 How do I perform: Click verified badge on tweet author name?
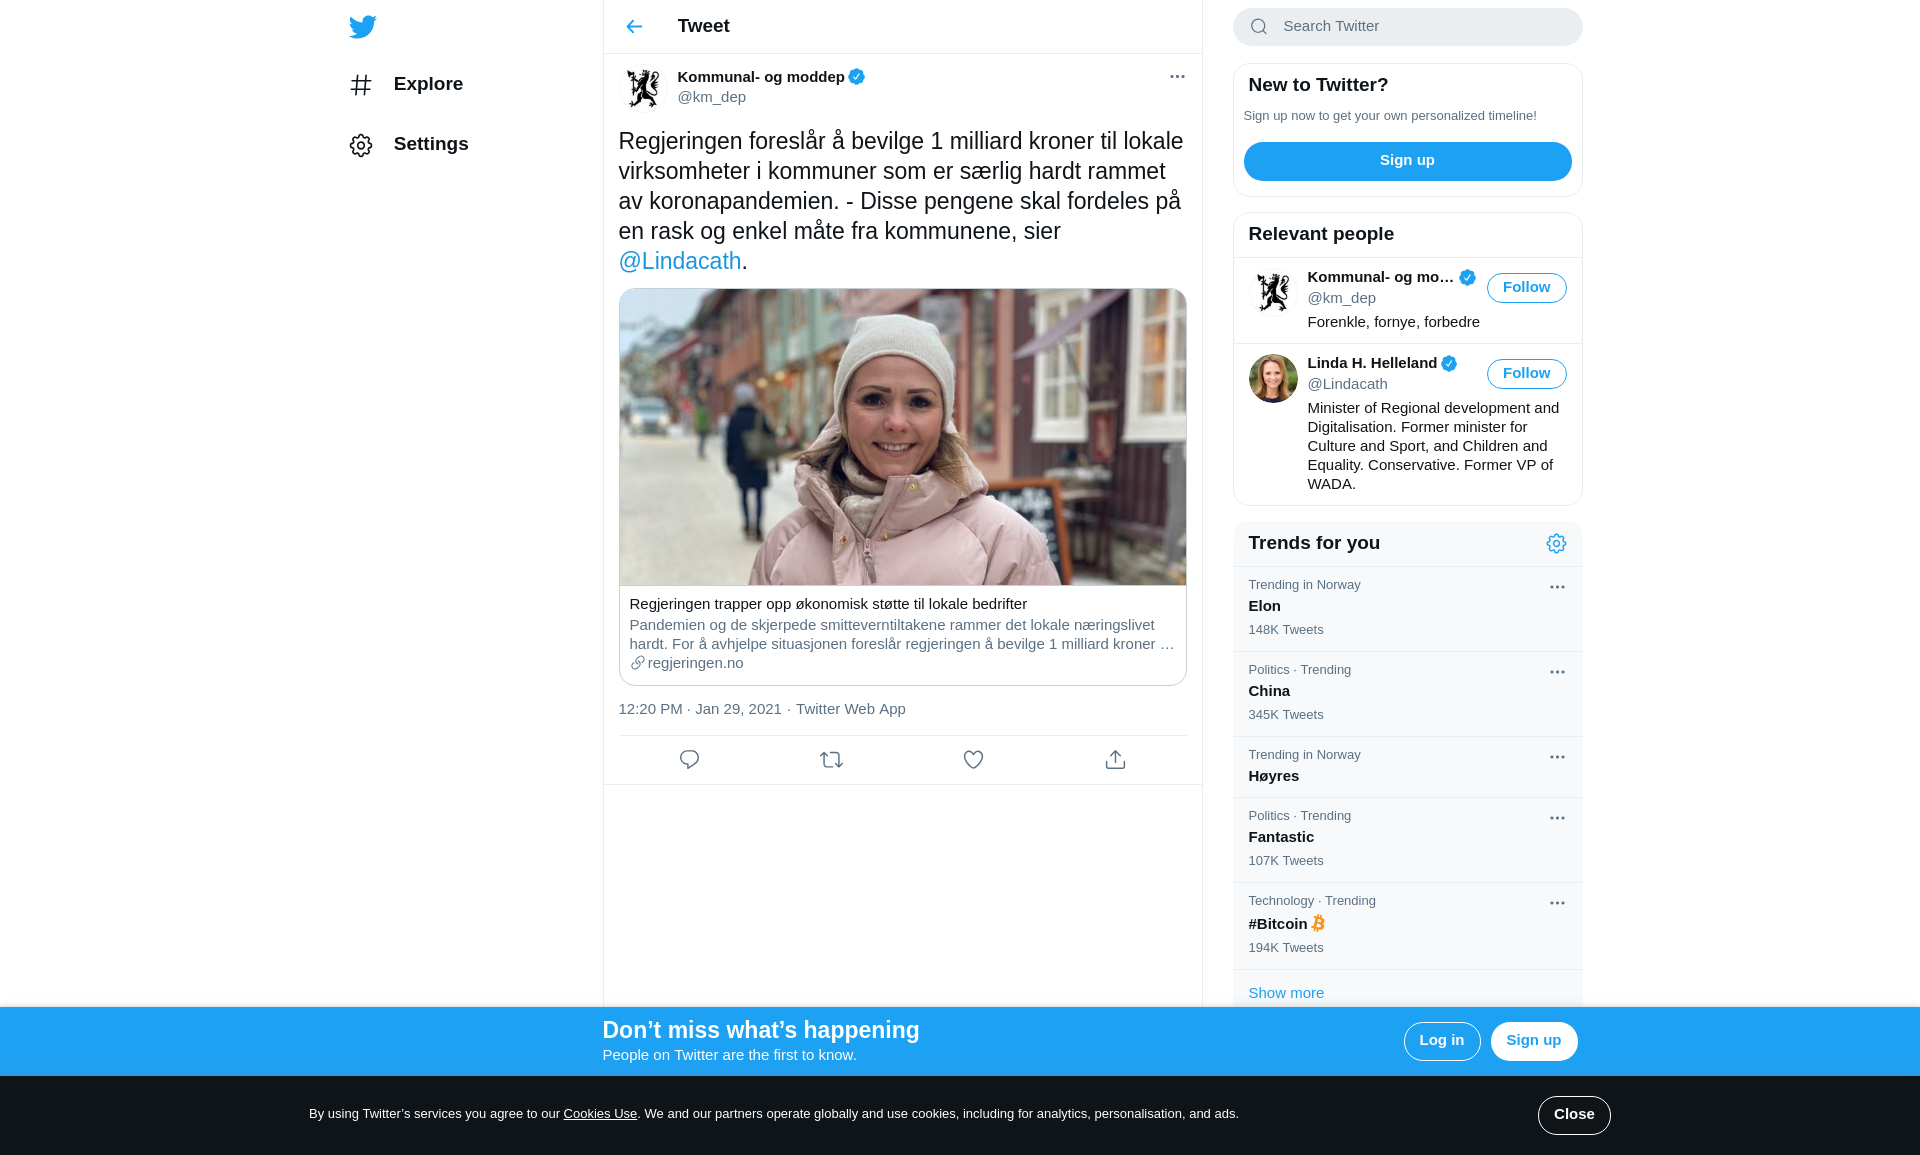pyautogui.click(x=857, y=77)
